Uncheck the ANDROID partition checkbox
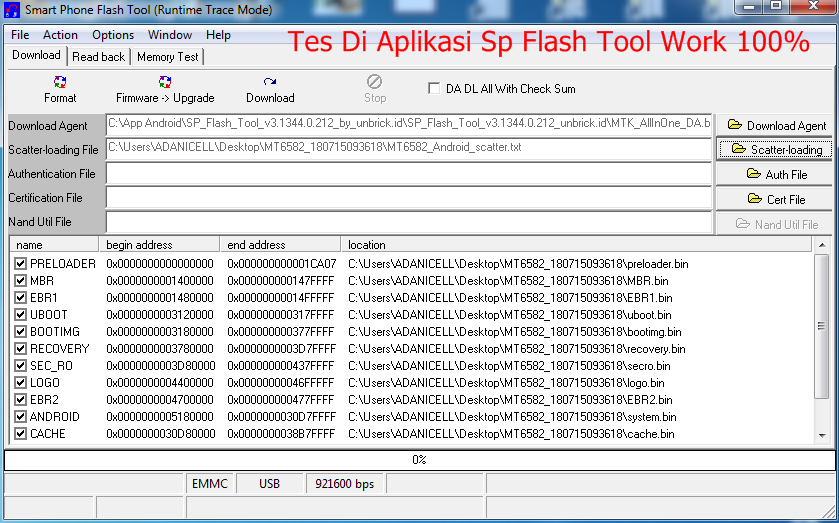This screenshot has height=523, width=839. [20, 416]
